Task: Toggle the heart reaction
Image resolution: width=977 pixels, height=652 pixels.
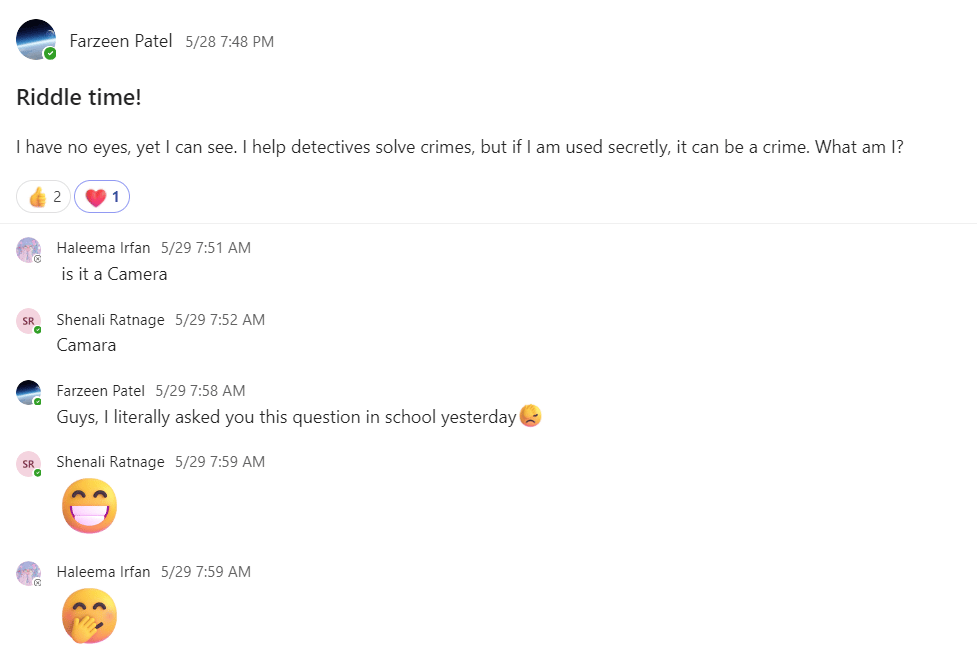Action: (102, 197)
